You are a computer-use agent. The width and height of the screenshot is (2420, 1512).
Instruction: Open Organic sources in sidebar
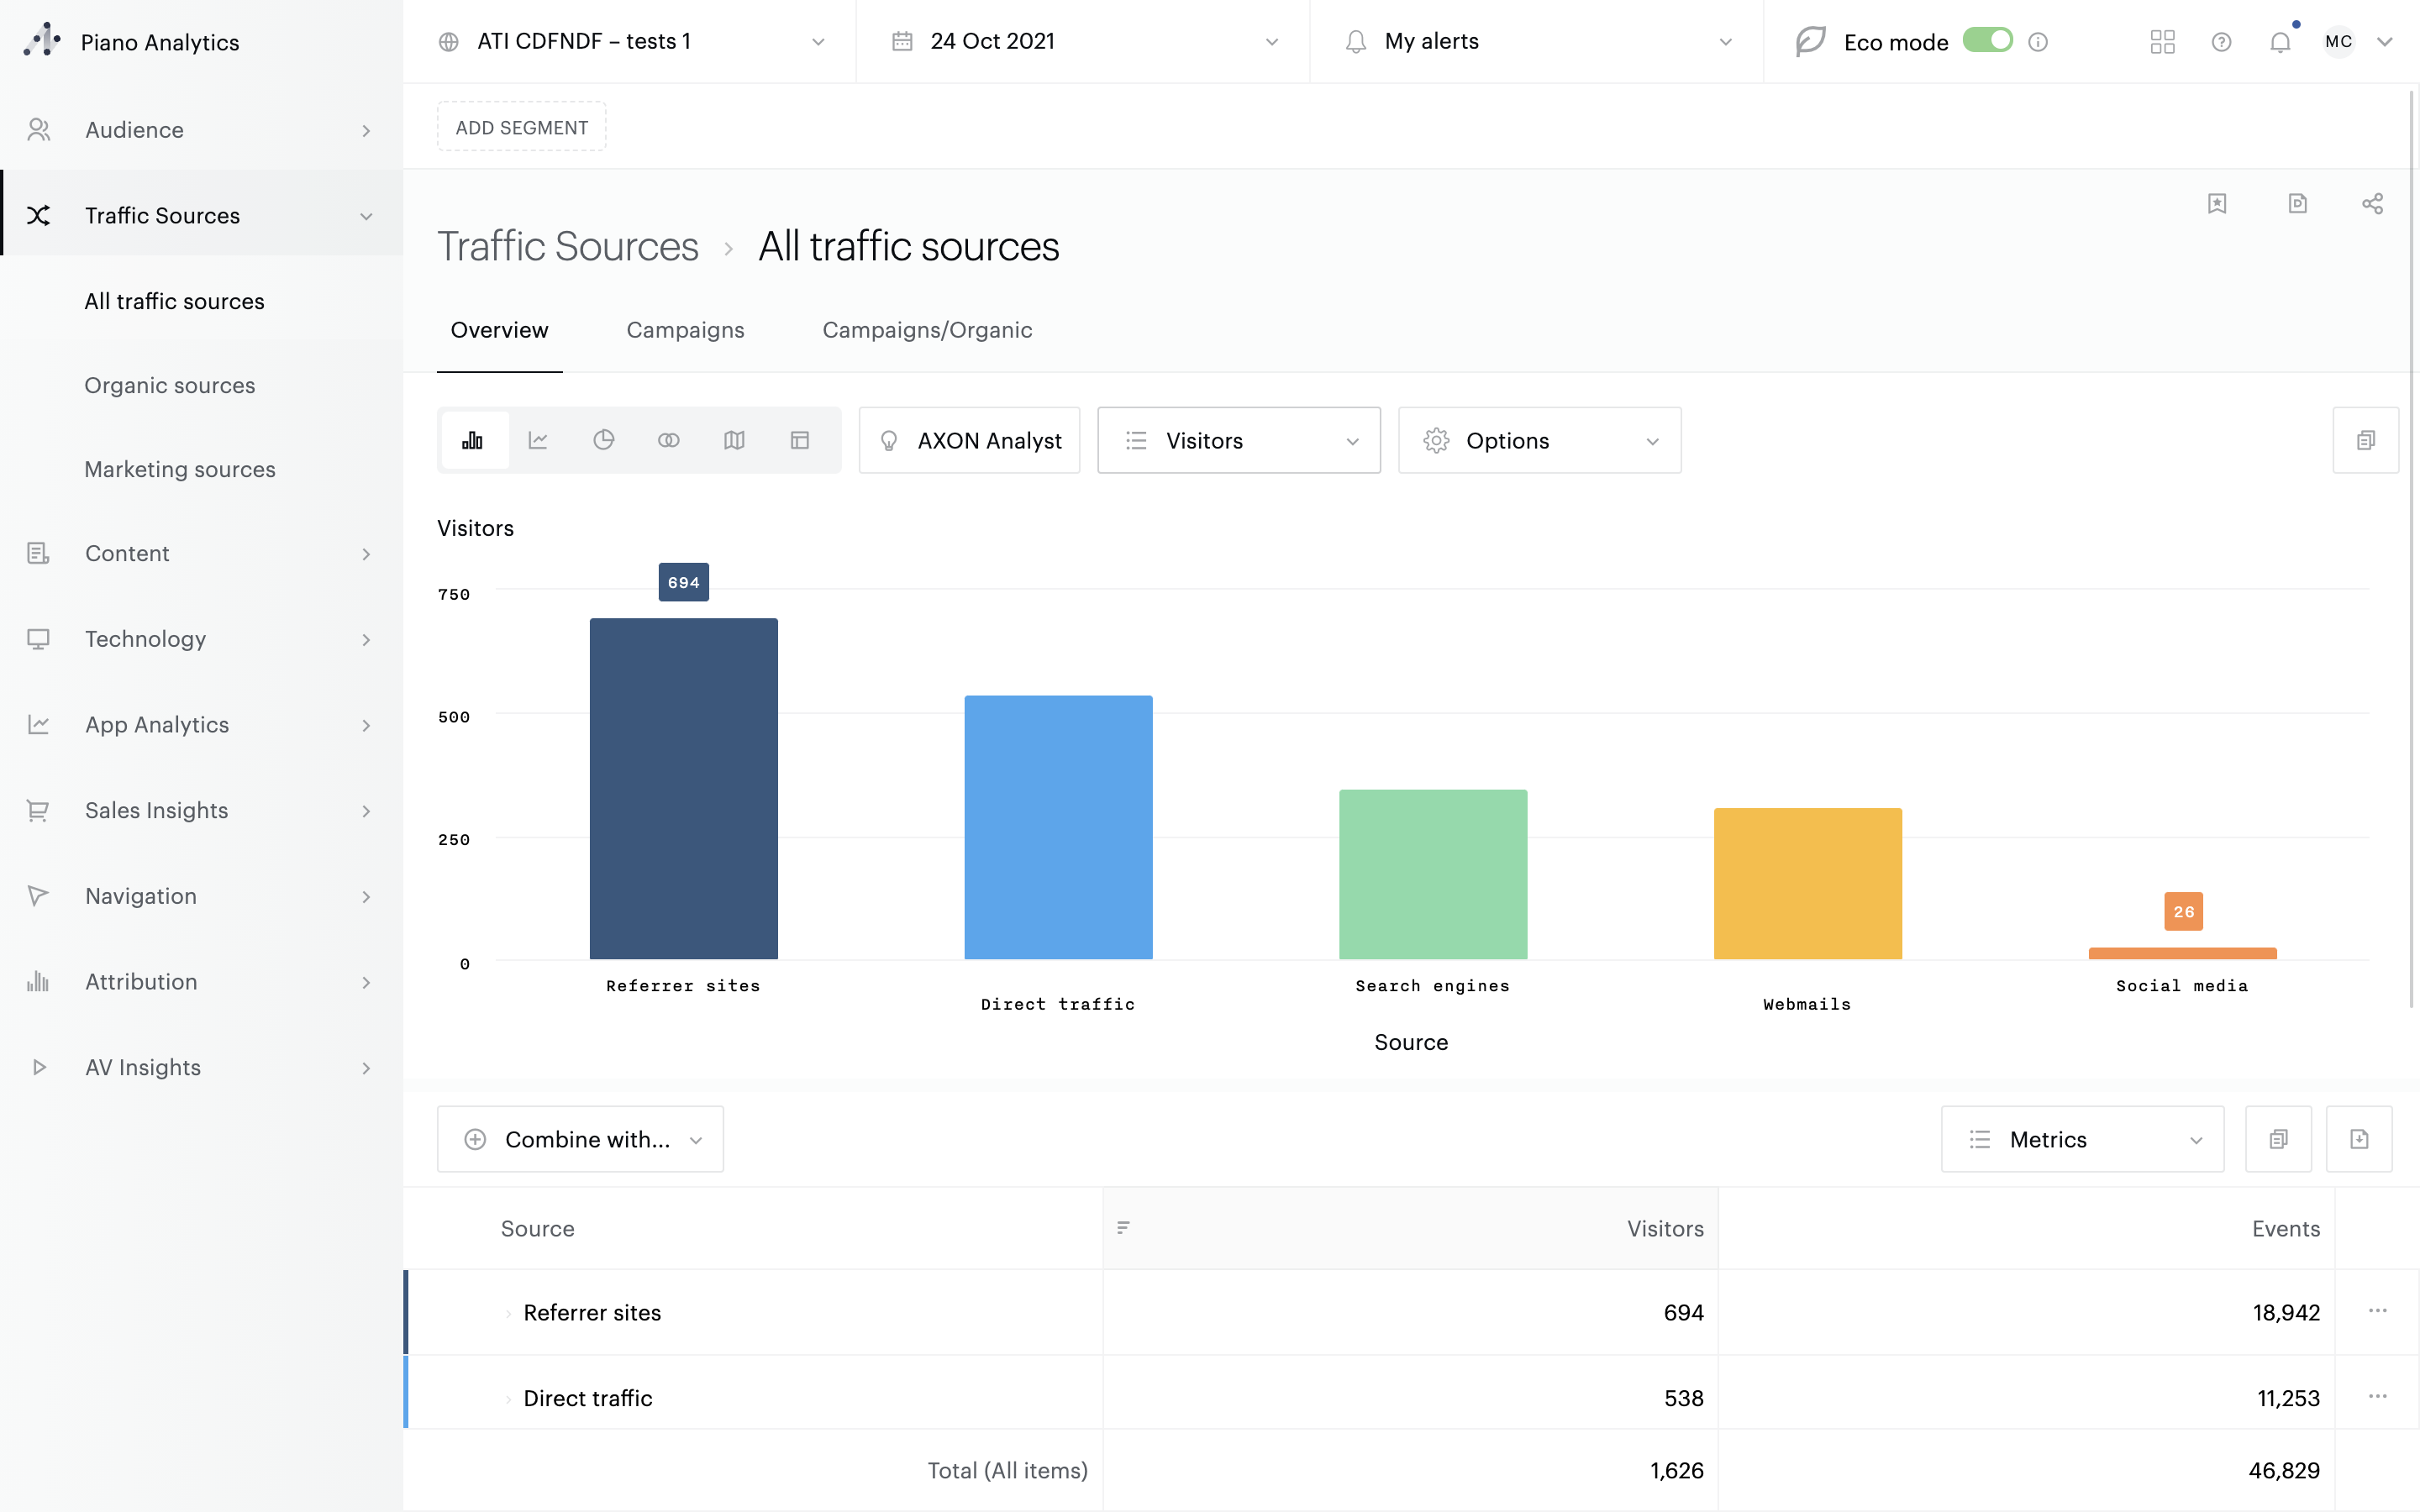pos(170,385)
